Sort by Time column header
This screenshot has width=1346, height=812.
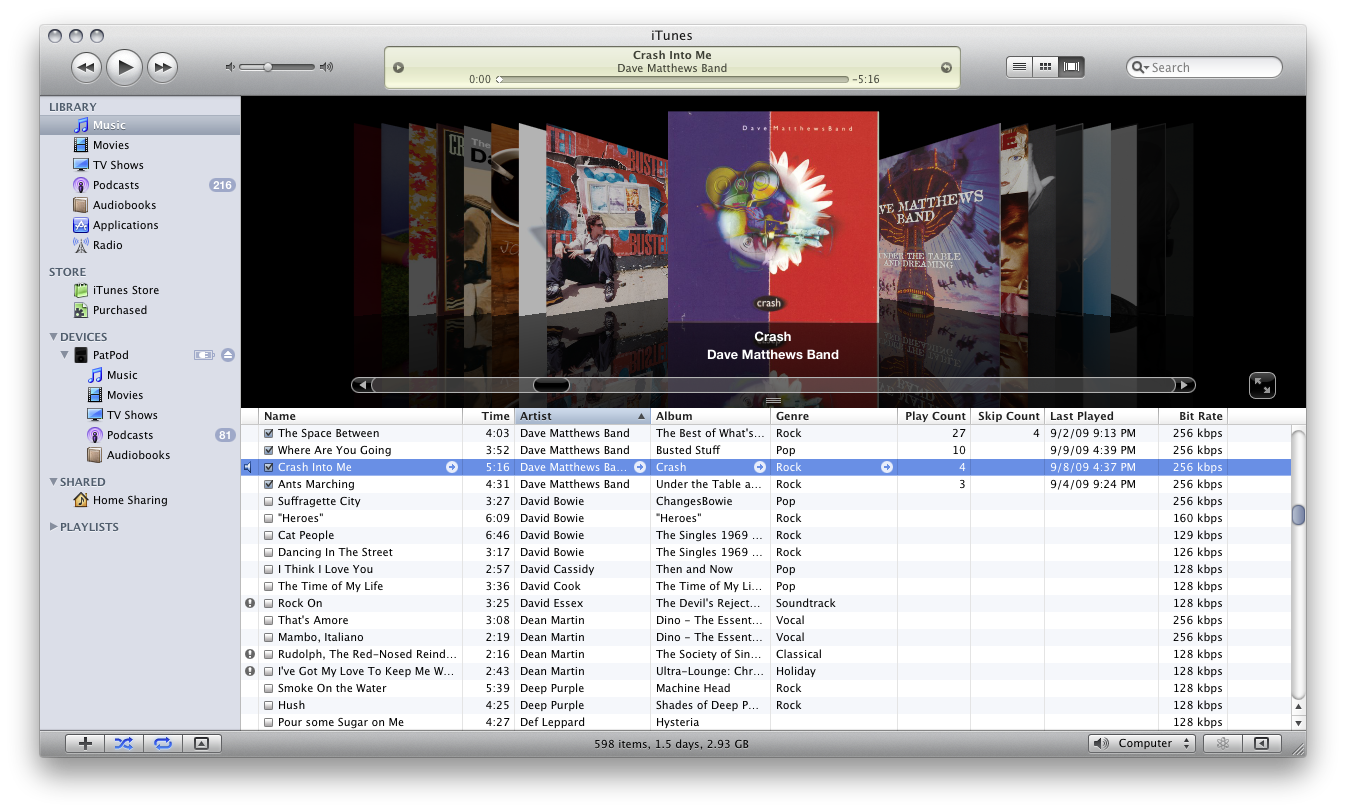pyautogui.click(x=489, y=416)
